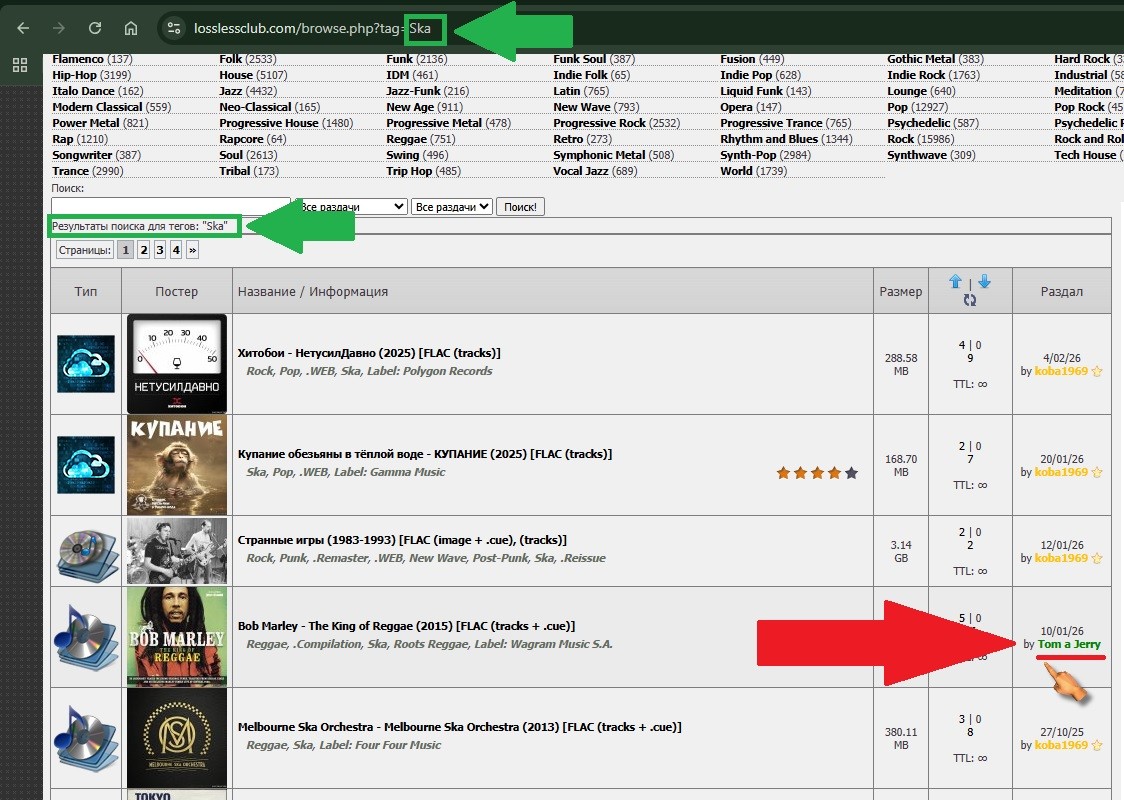Filter by Hip-Hop genre tag
This screenshot has height=800, width=1124.
pyautogui.click(x=75, y=75)
